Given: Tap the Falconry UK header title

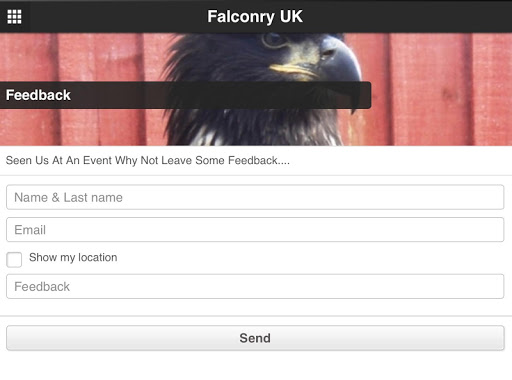Looking at the screenshot, I should [255, 16].
